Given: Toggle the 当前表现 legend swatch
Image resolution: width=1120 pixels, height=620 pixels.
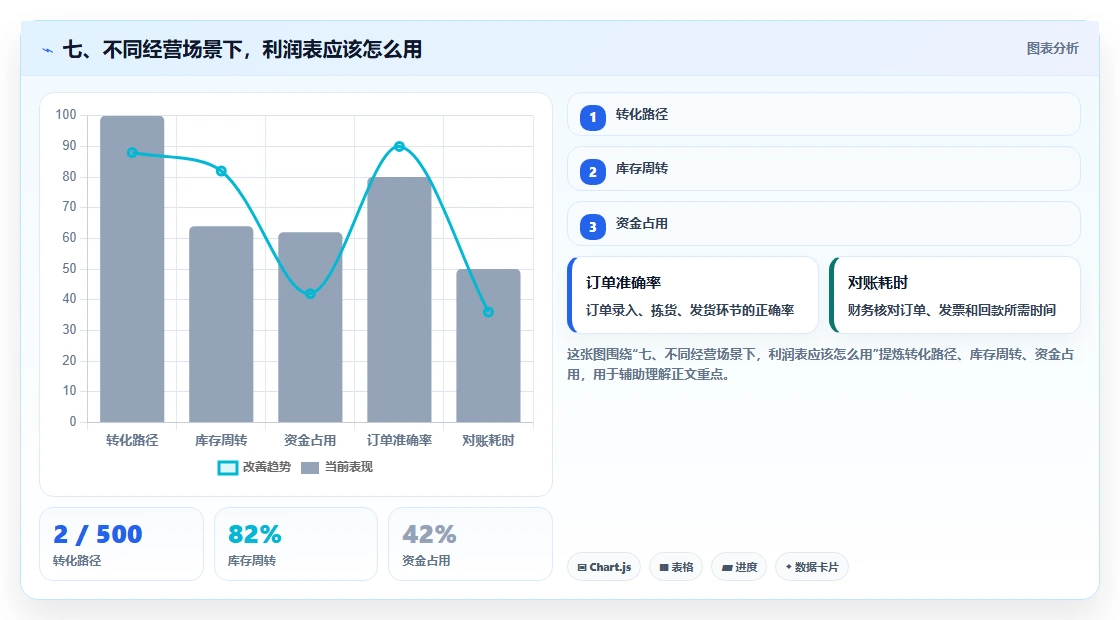Looking at the screenshot, I should [x=310, y=467].
